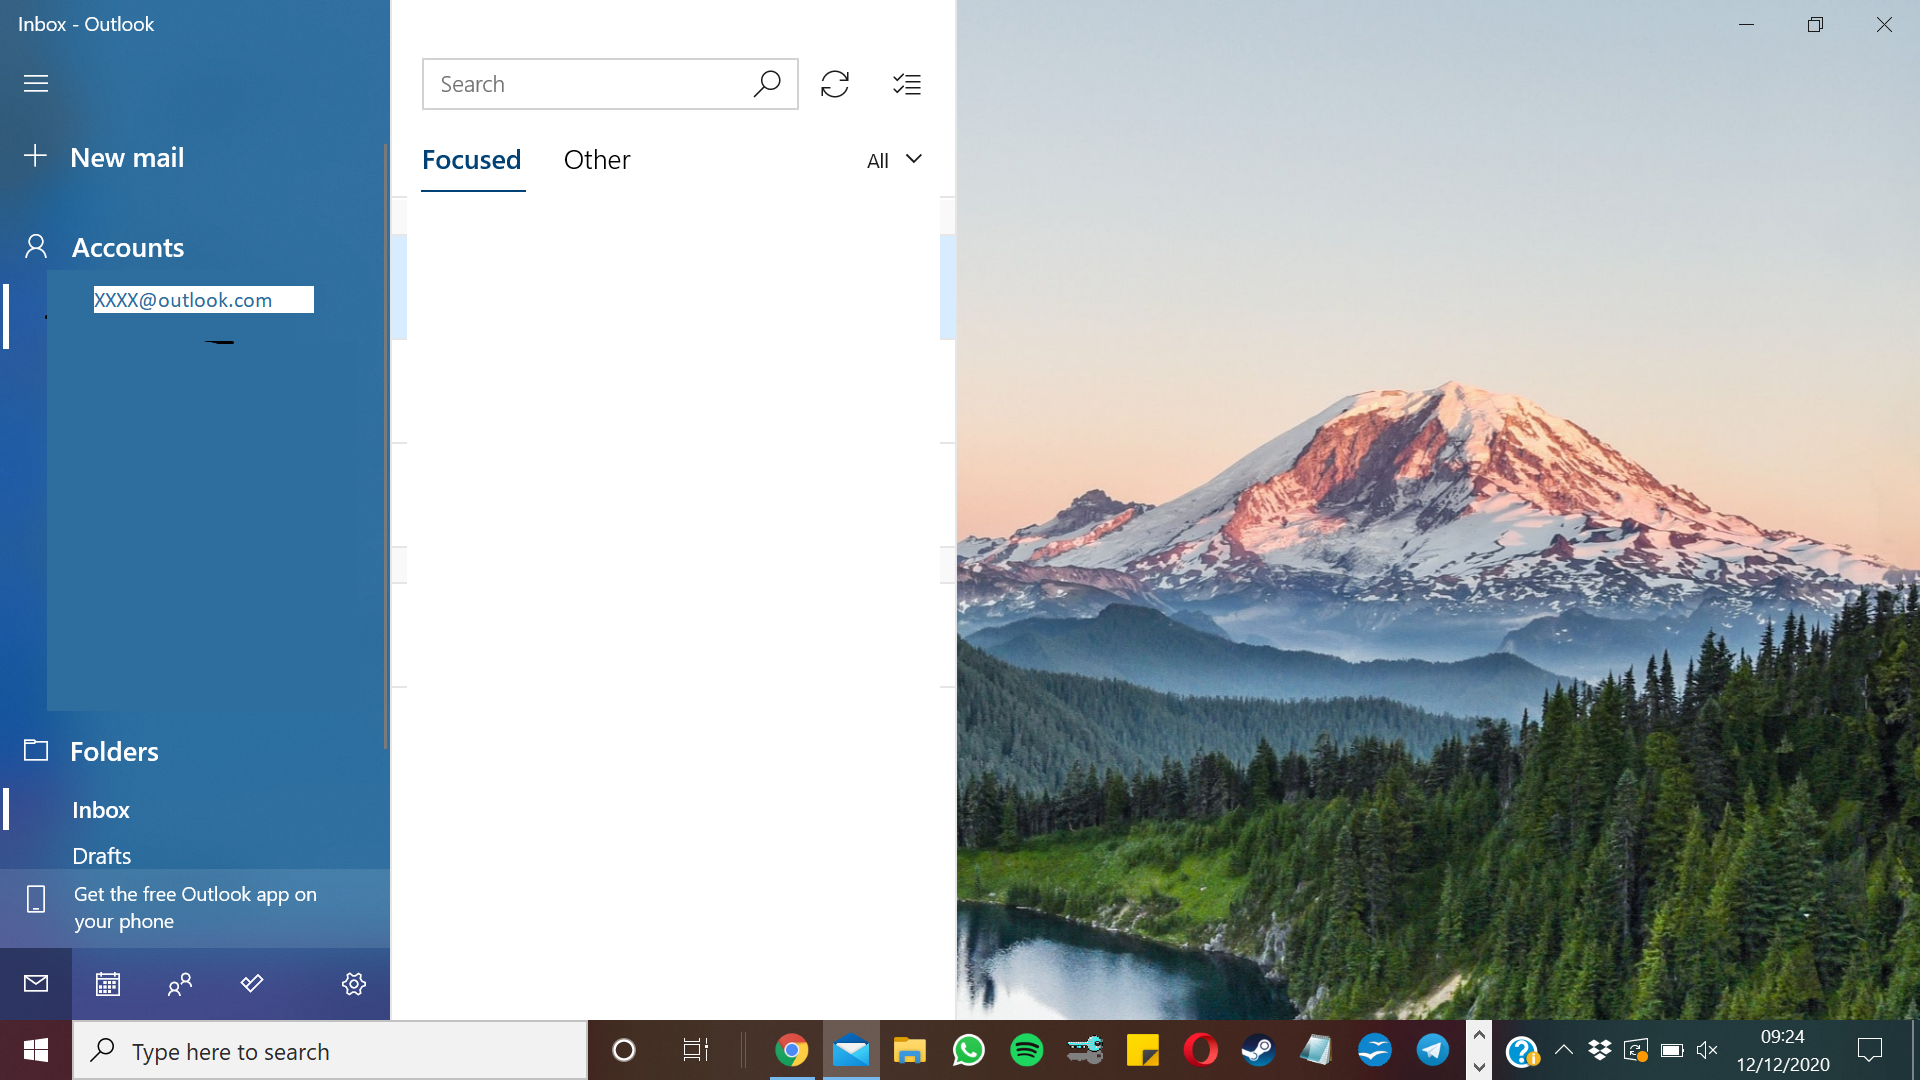The image size is (1920, 1080).
Task: Open the All filter dropdown
Action: [x=892, y=160]
